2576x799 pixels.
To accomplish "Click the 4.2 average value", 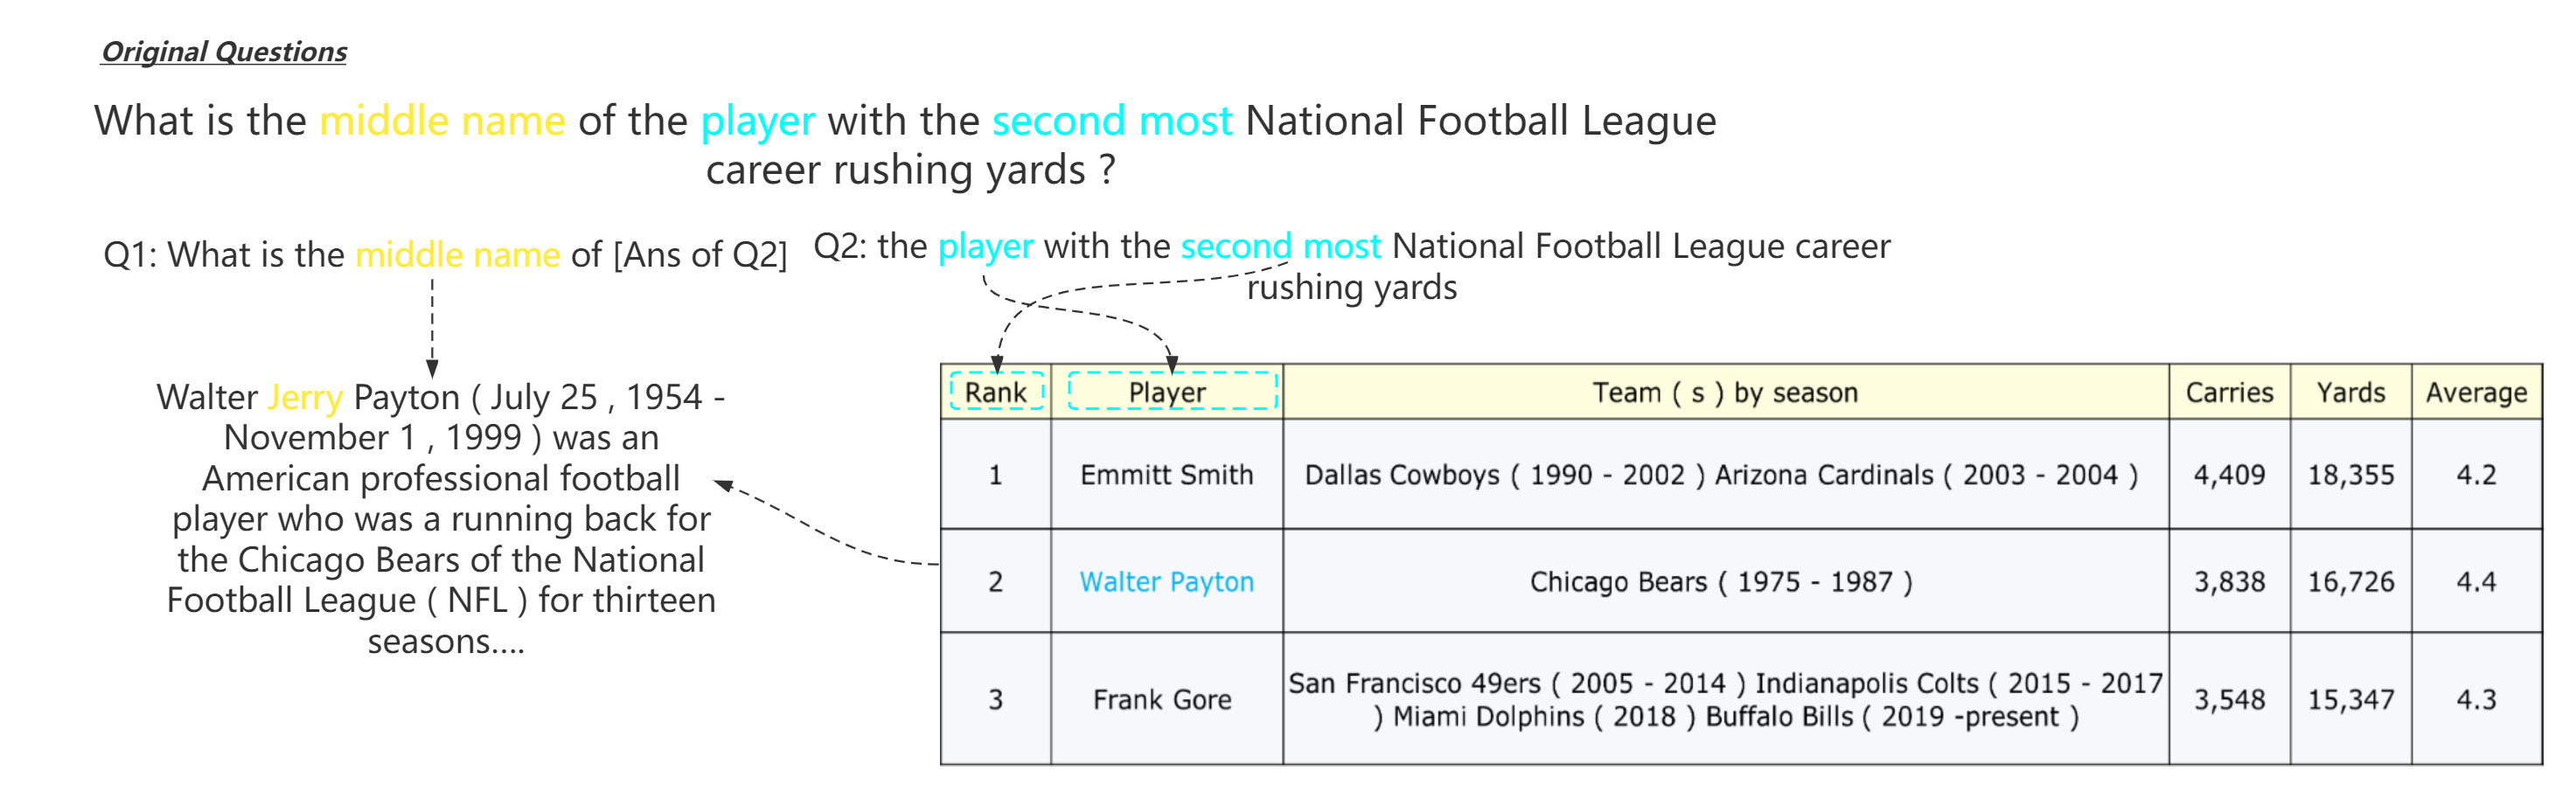I will pos(2476,475).
